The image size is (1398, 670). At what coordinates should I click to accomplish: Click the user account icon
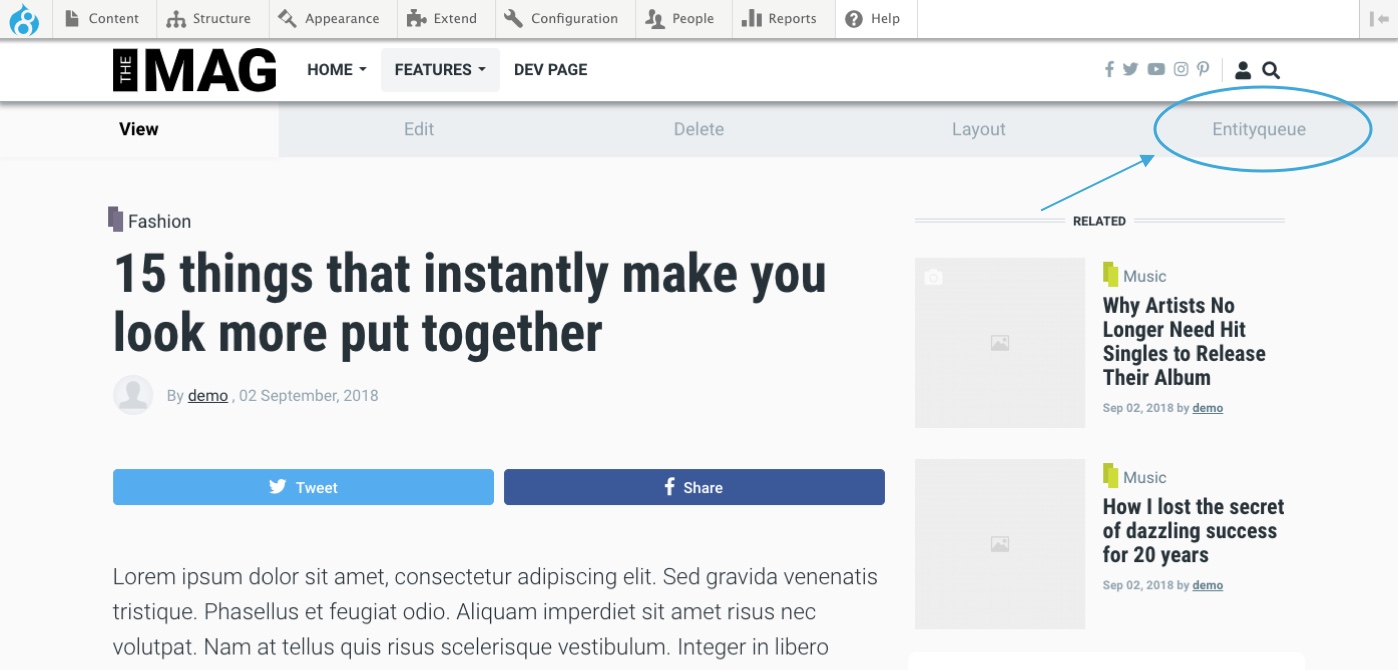tap(1243, 70)
